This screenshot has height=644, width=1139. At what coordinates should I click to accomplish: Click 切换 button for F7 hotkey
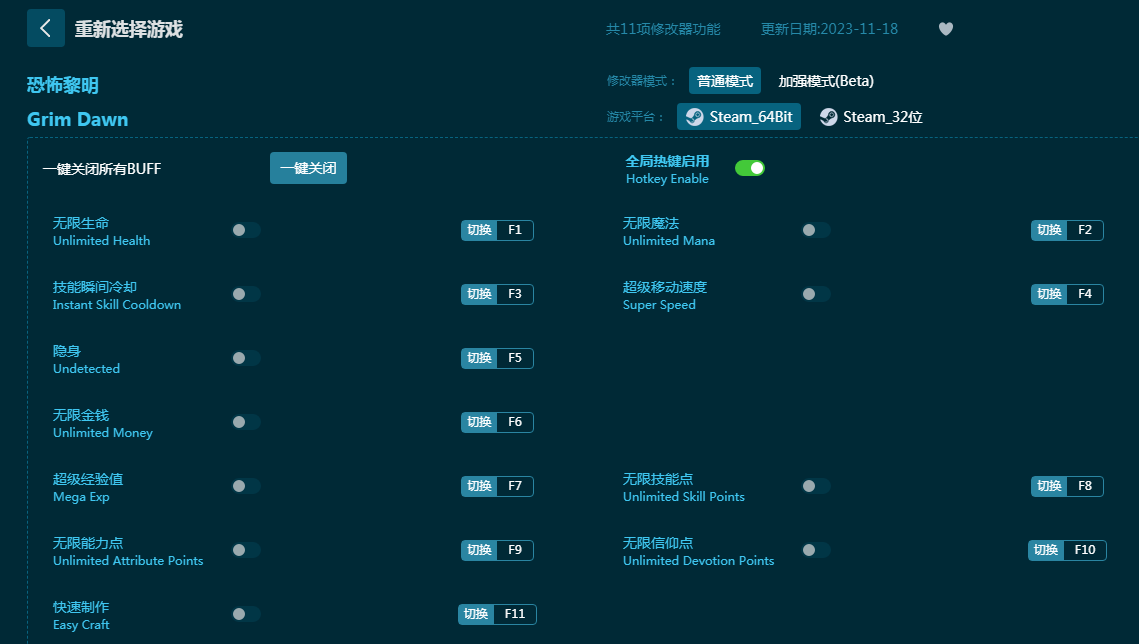coord(479,486)
